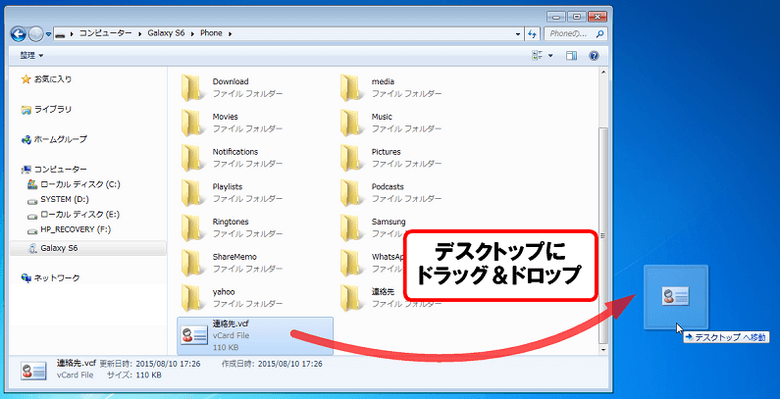
Task: Open address bar history dropdown arrow
Action: (x=519, y=34)
